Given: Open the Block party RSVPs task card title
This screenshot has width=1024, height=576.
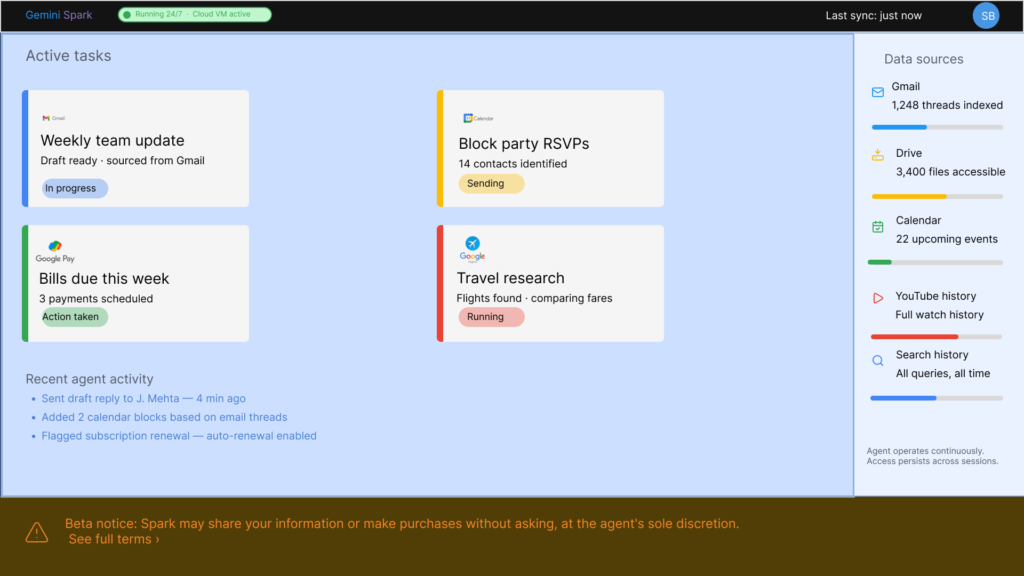Looking at the screenshot, I should 524,144.
